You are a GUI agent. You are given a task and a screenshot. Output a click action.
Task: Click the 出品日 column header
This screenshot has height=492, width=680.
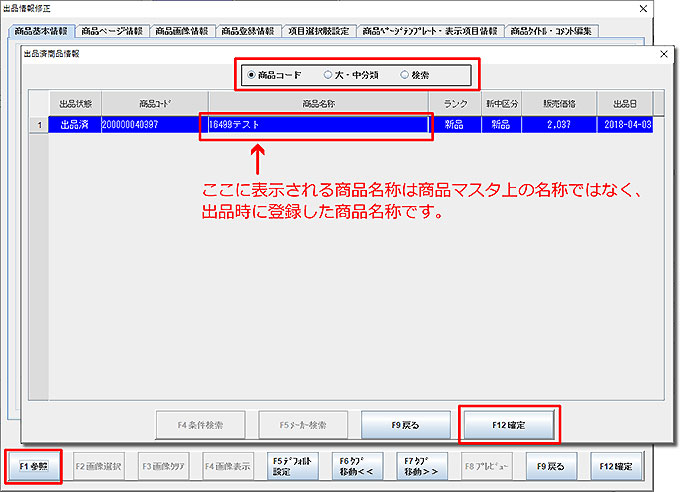point(625,104)
